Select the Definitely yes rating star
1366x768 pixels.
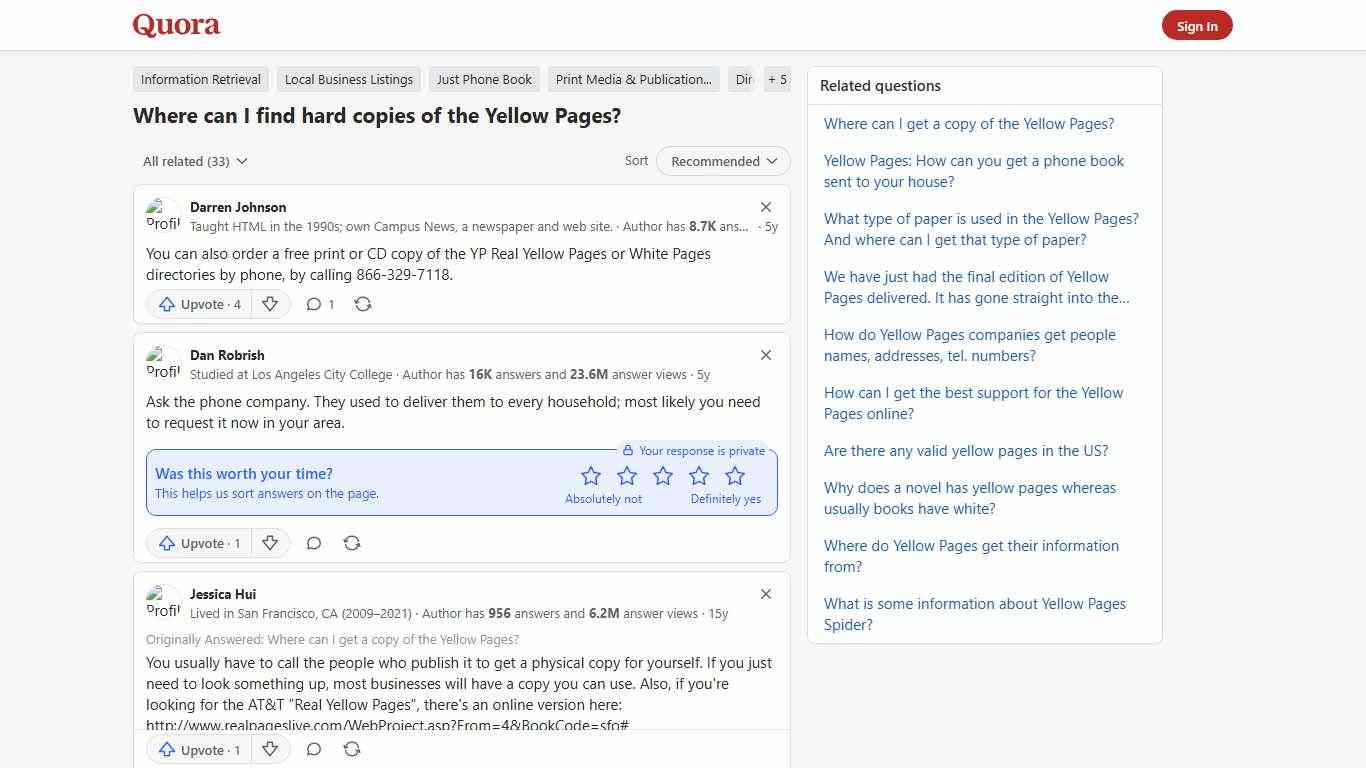735,476
